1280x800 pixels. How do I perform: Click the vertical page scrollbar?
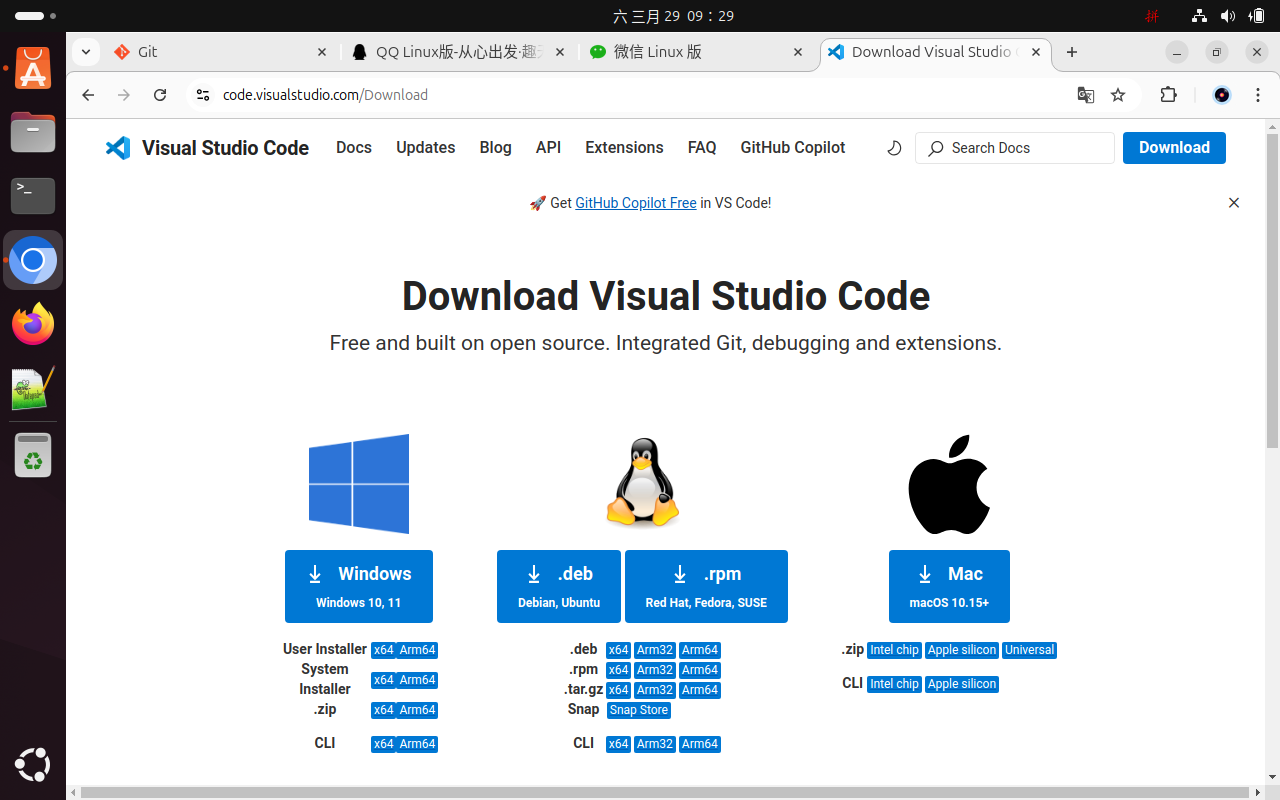[x=1272, y=290]
